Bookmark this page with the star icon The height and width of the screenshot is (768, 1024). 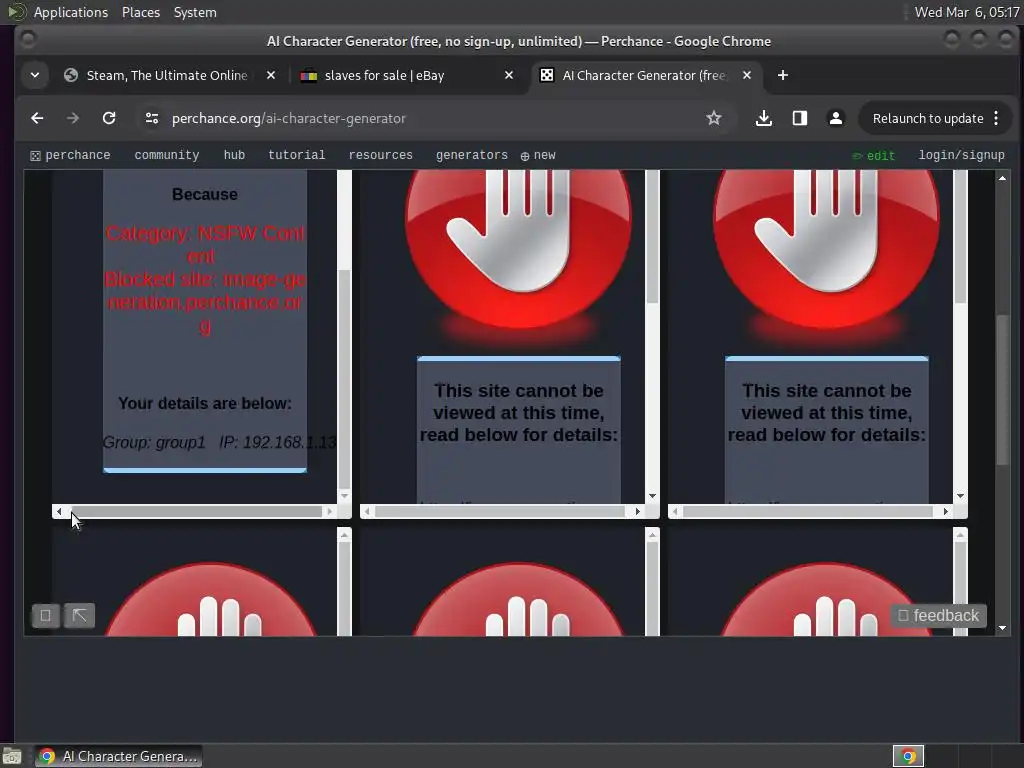[714, 118]
